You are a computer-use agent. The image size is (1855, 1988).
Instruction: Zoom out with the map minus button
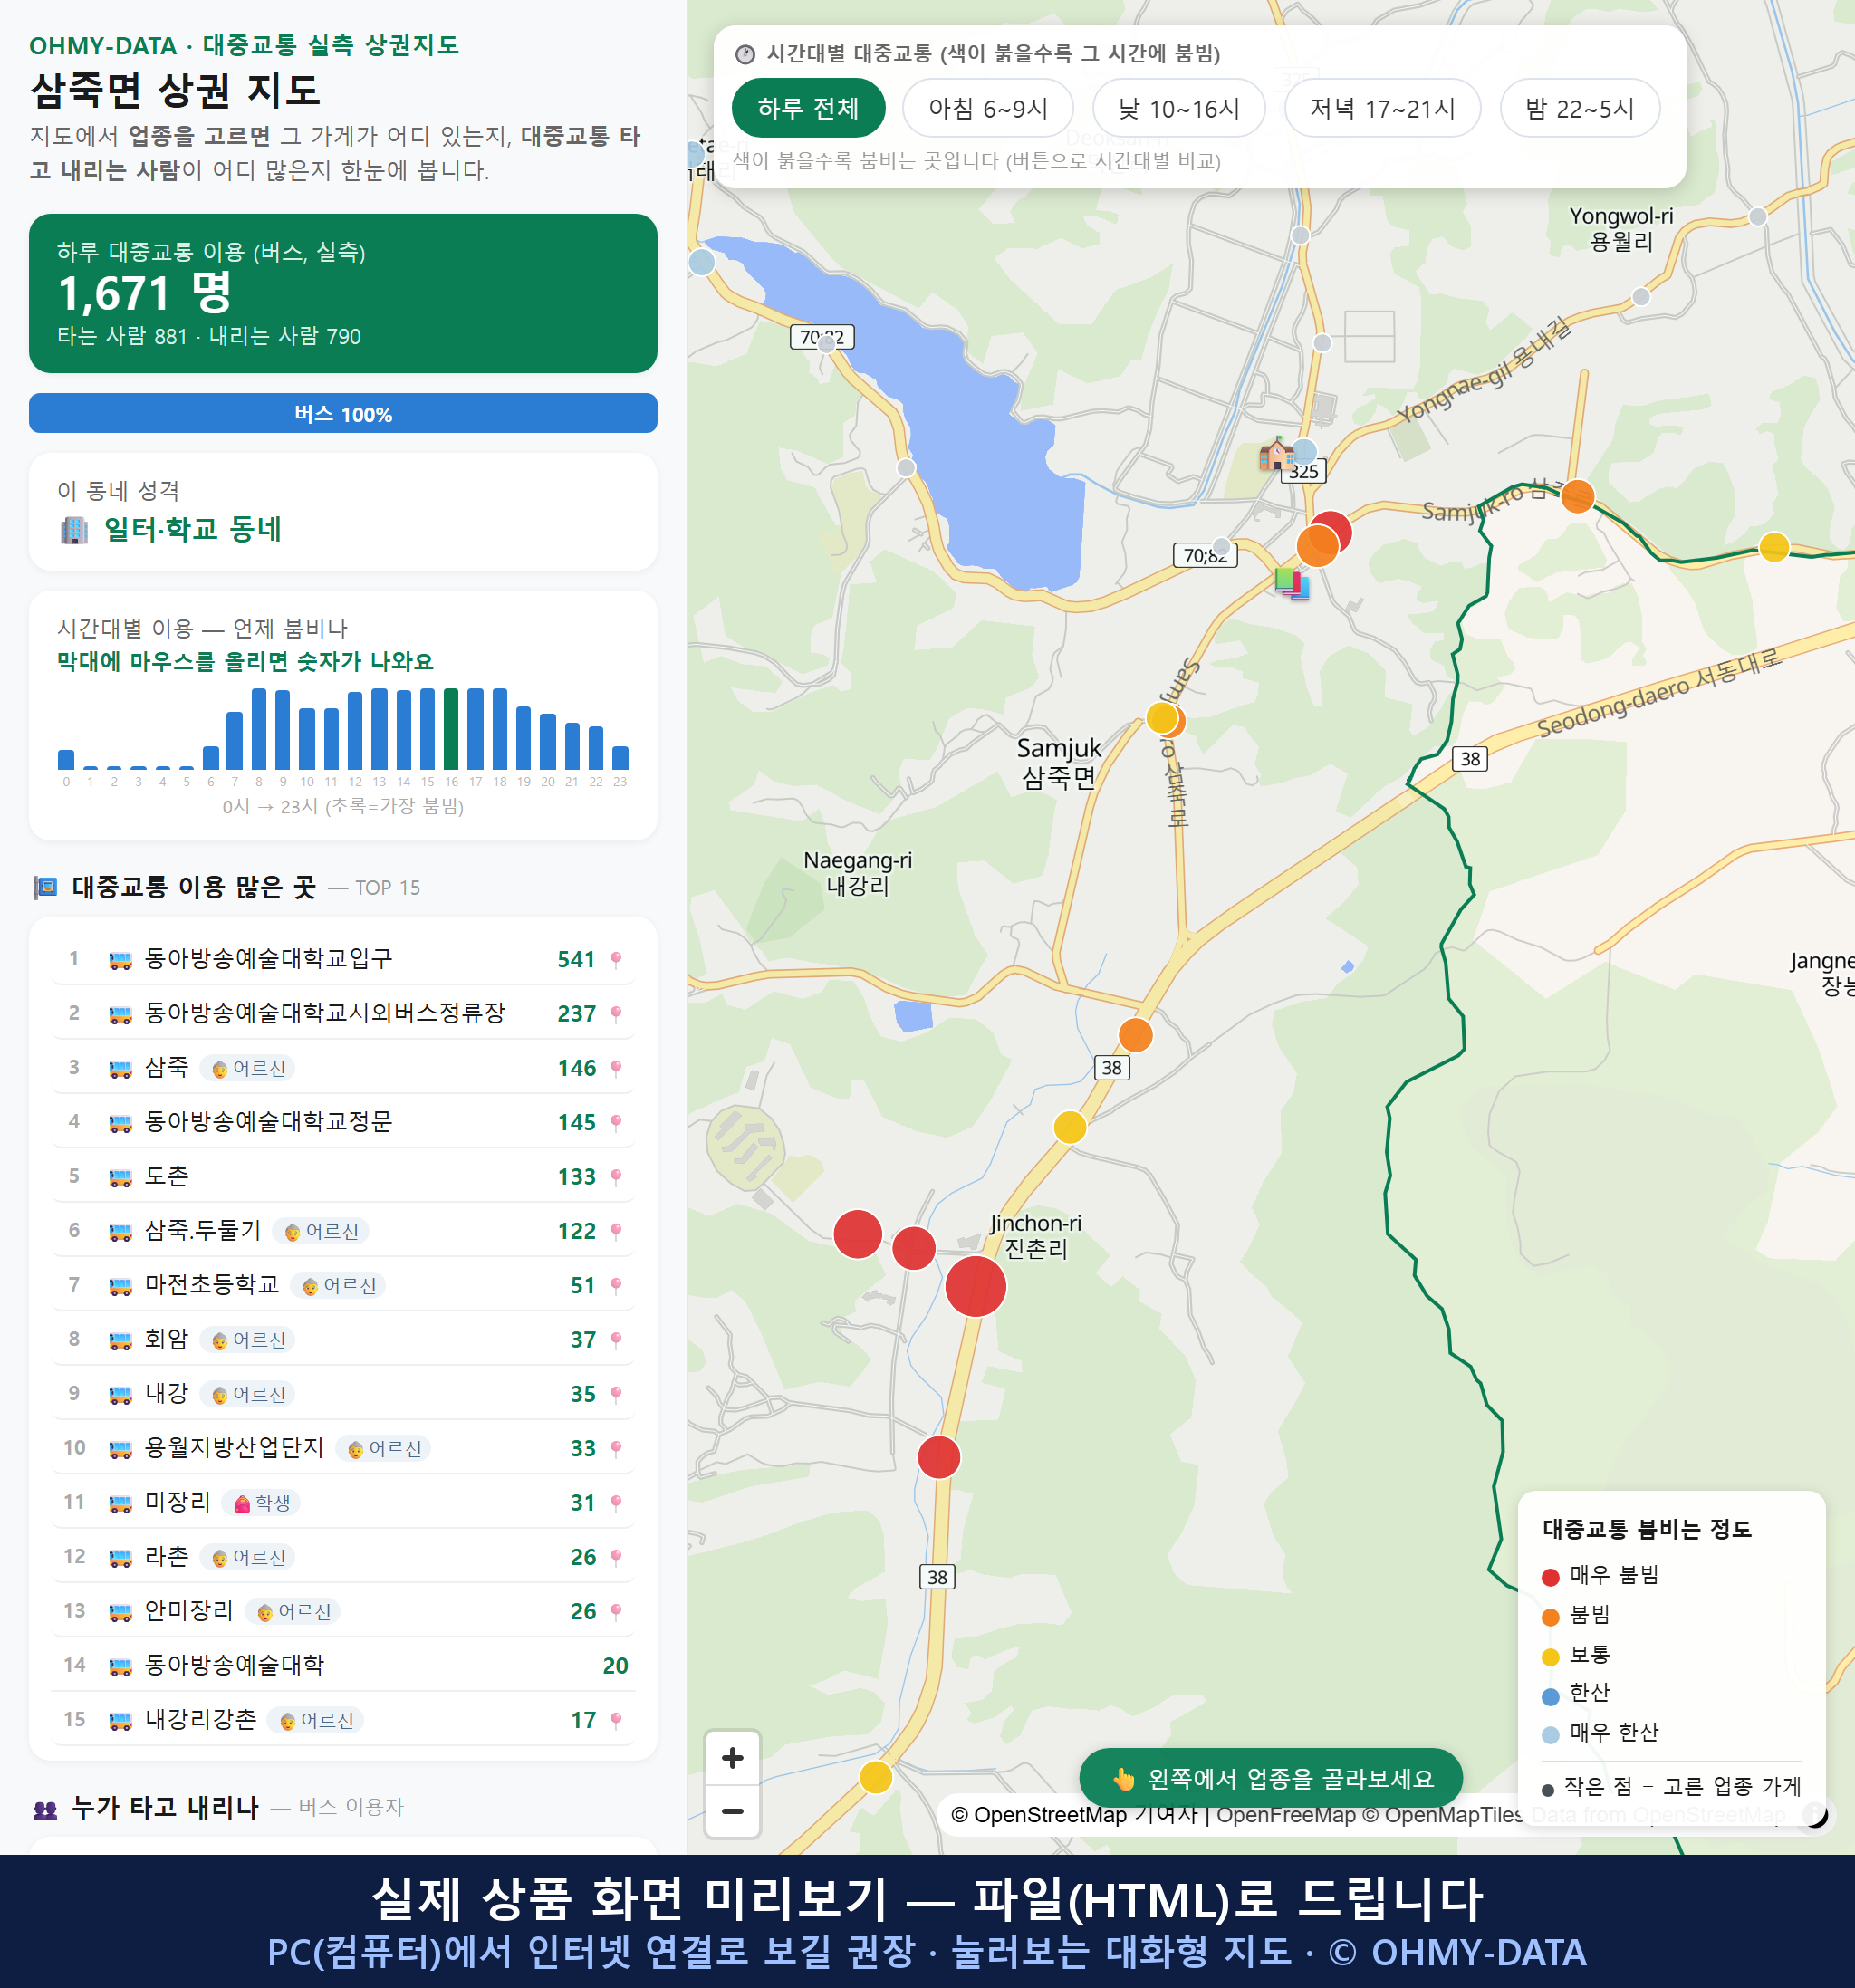click(x=732, y=1811)
